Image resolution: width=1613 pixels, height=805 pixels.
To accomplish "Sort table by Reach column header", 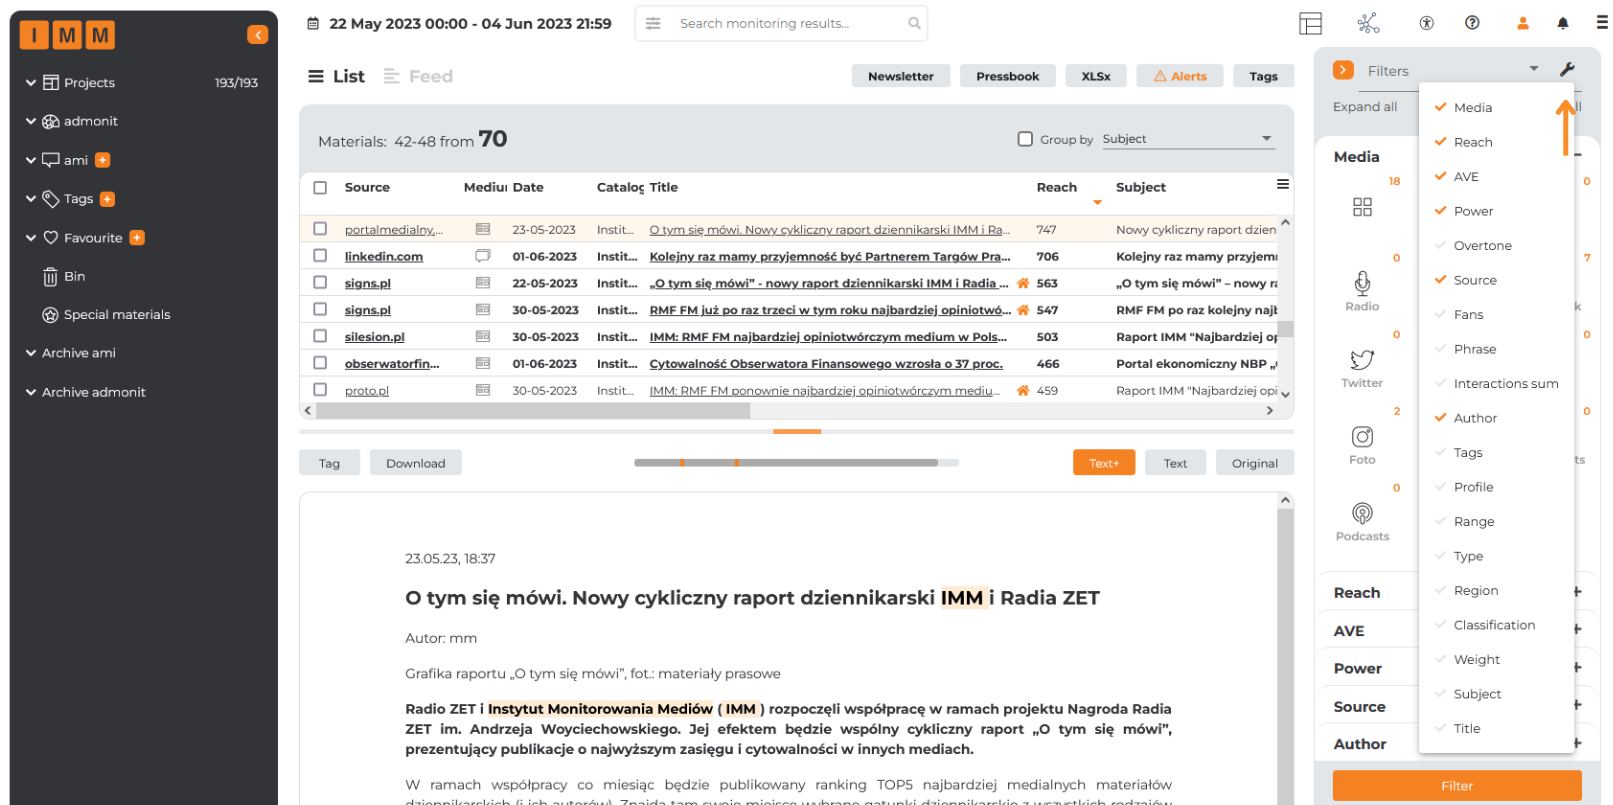I will coord(1056,187).
